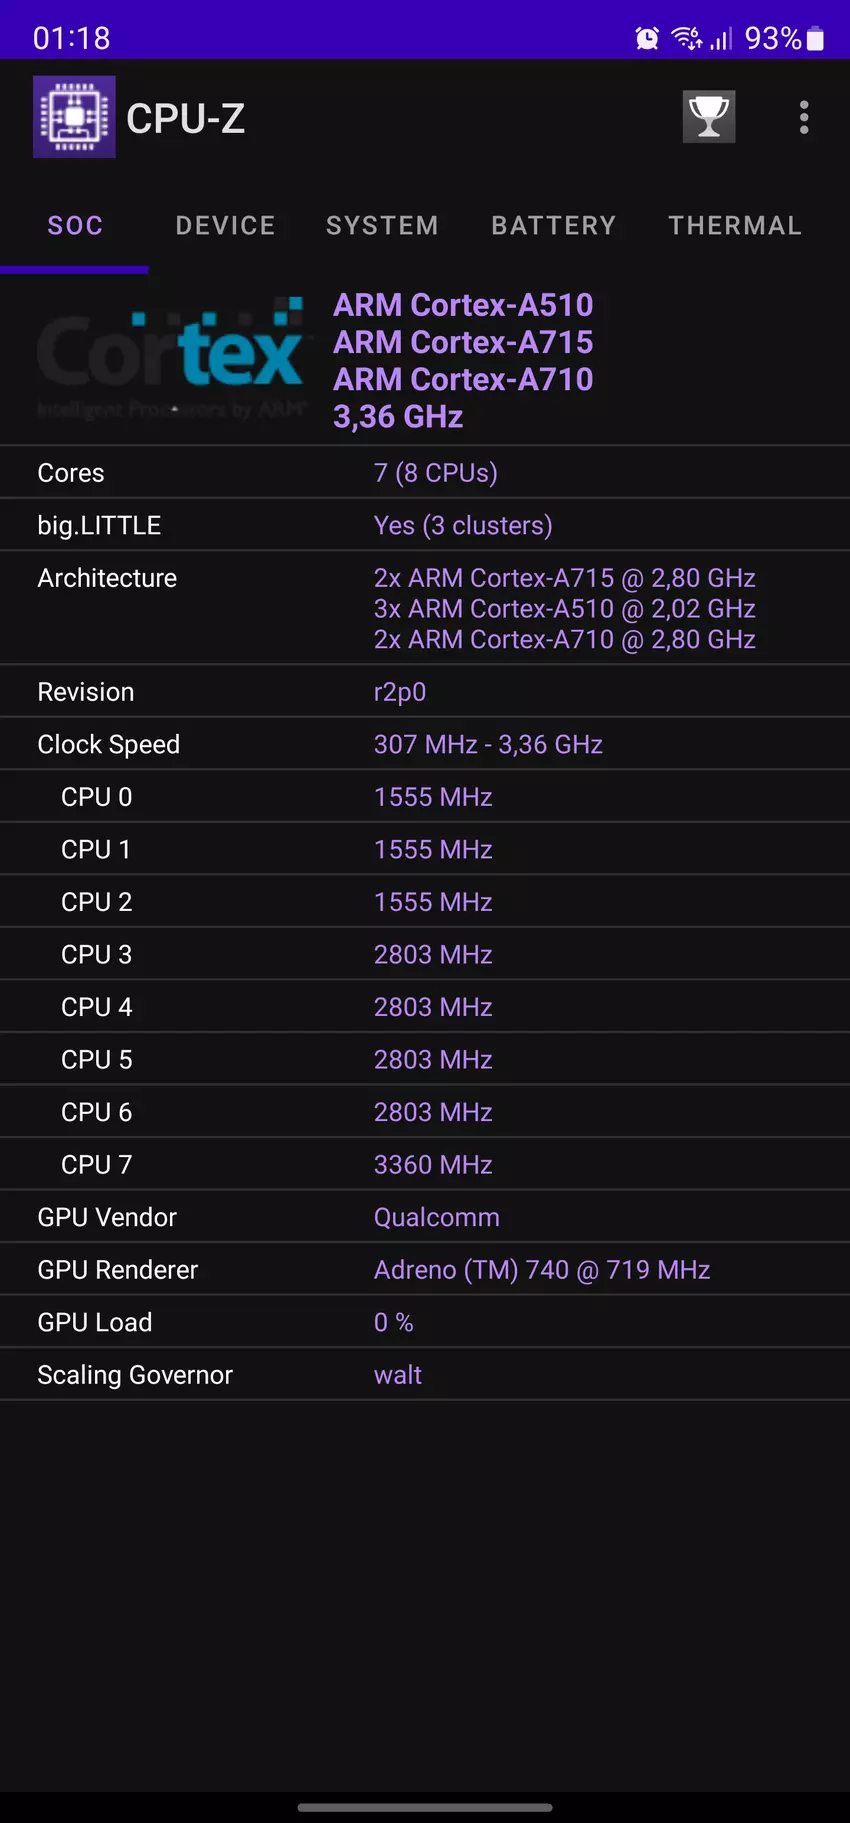Viewport: 850px width, 1823px height.
Task: Tap the CPU 7 frequency row
Action: [425, 1165]
